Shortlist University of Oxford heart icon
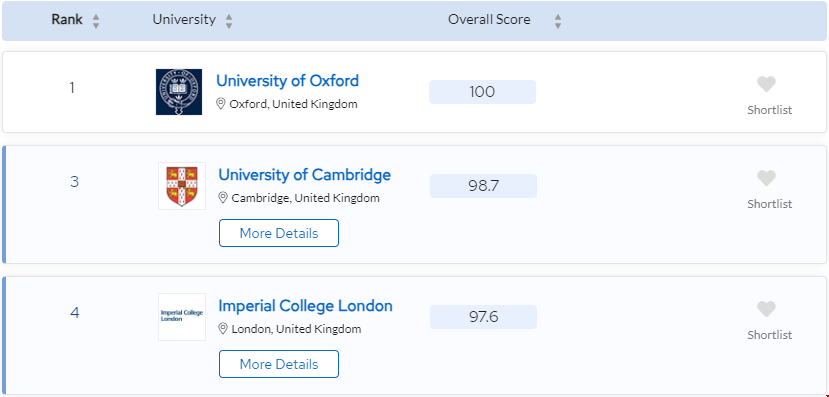The image size is (829, 397). point(766,84)
